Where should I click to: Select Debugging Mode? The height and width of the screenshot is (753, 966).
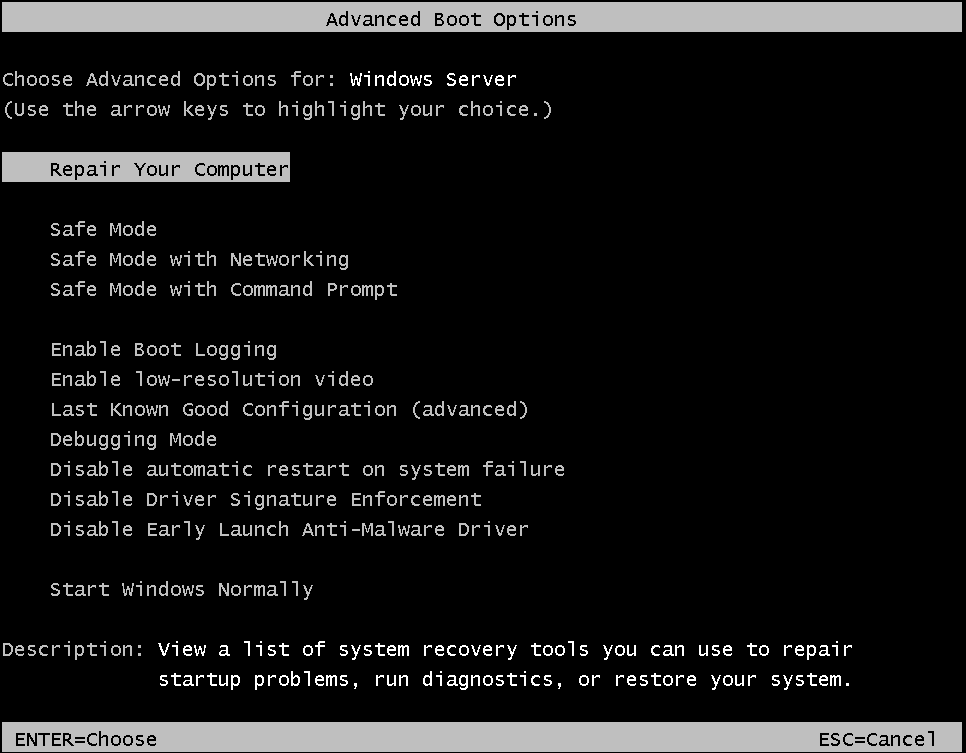coord(133,439)
